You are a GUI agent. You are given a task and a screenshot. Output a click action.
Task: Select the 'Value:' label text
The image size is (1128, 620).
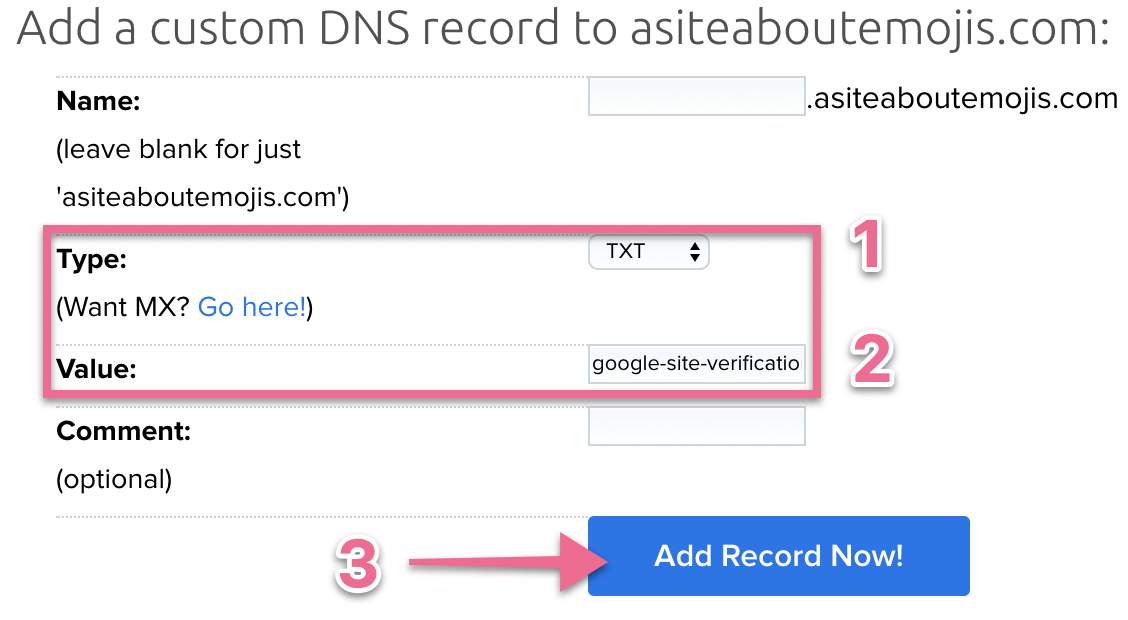coord(96,369)
